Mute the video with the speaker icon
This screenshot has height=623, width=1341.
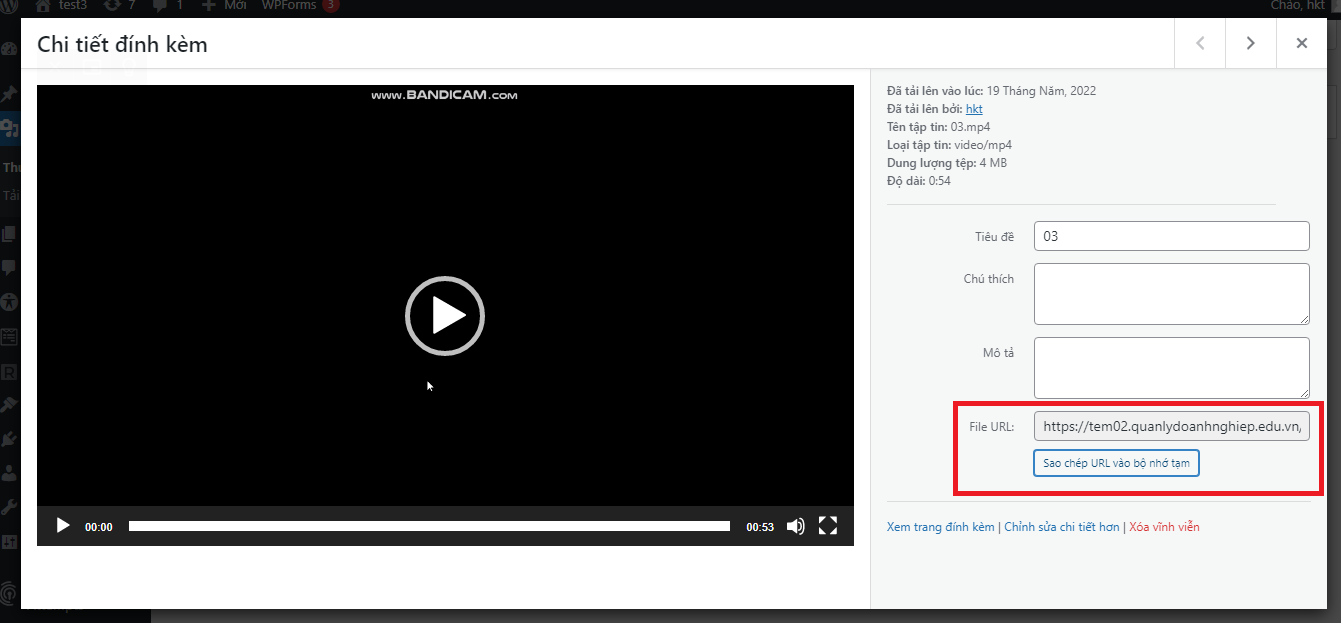click(x=795, y=526)
